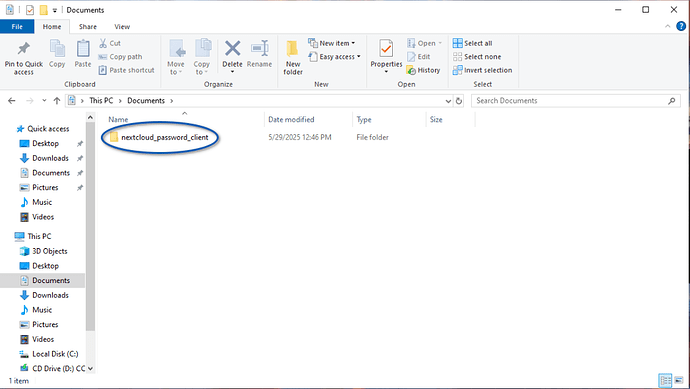Click navigation pane scroll up arrow
Screen dimensions: 690x389
tap(90, 117)
